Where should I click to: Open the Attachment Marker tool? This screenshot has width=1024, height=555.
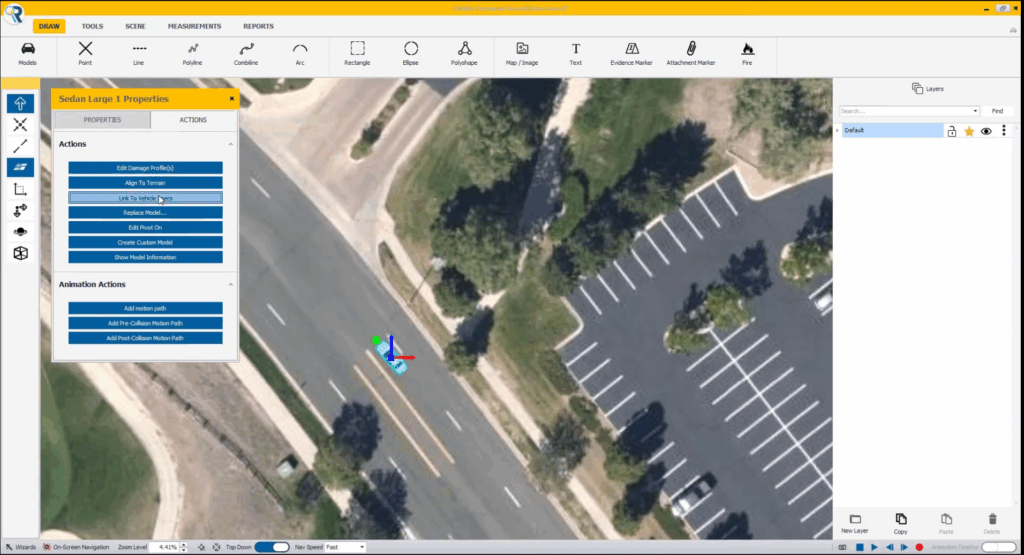click(x=690, y=53)
